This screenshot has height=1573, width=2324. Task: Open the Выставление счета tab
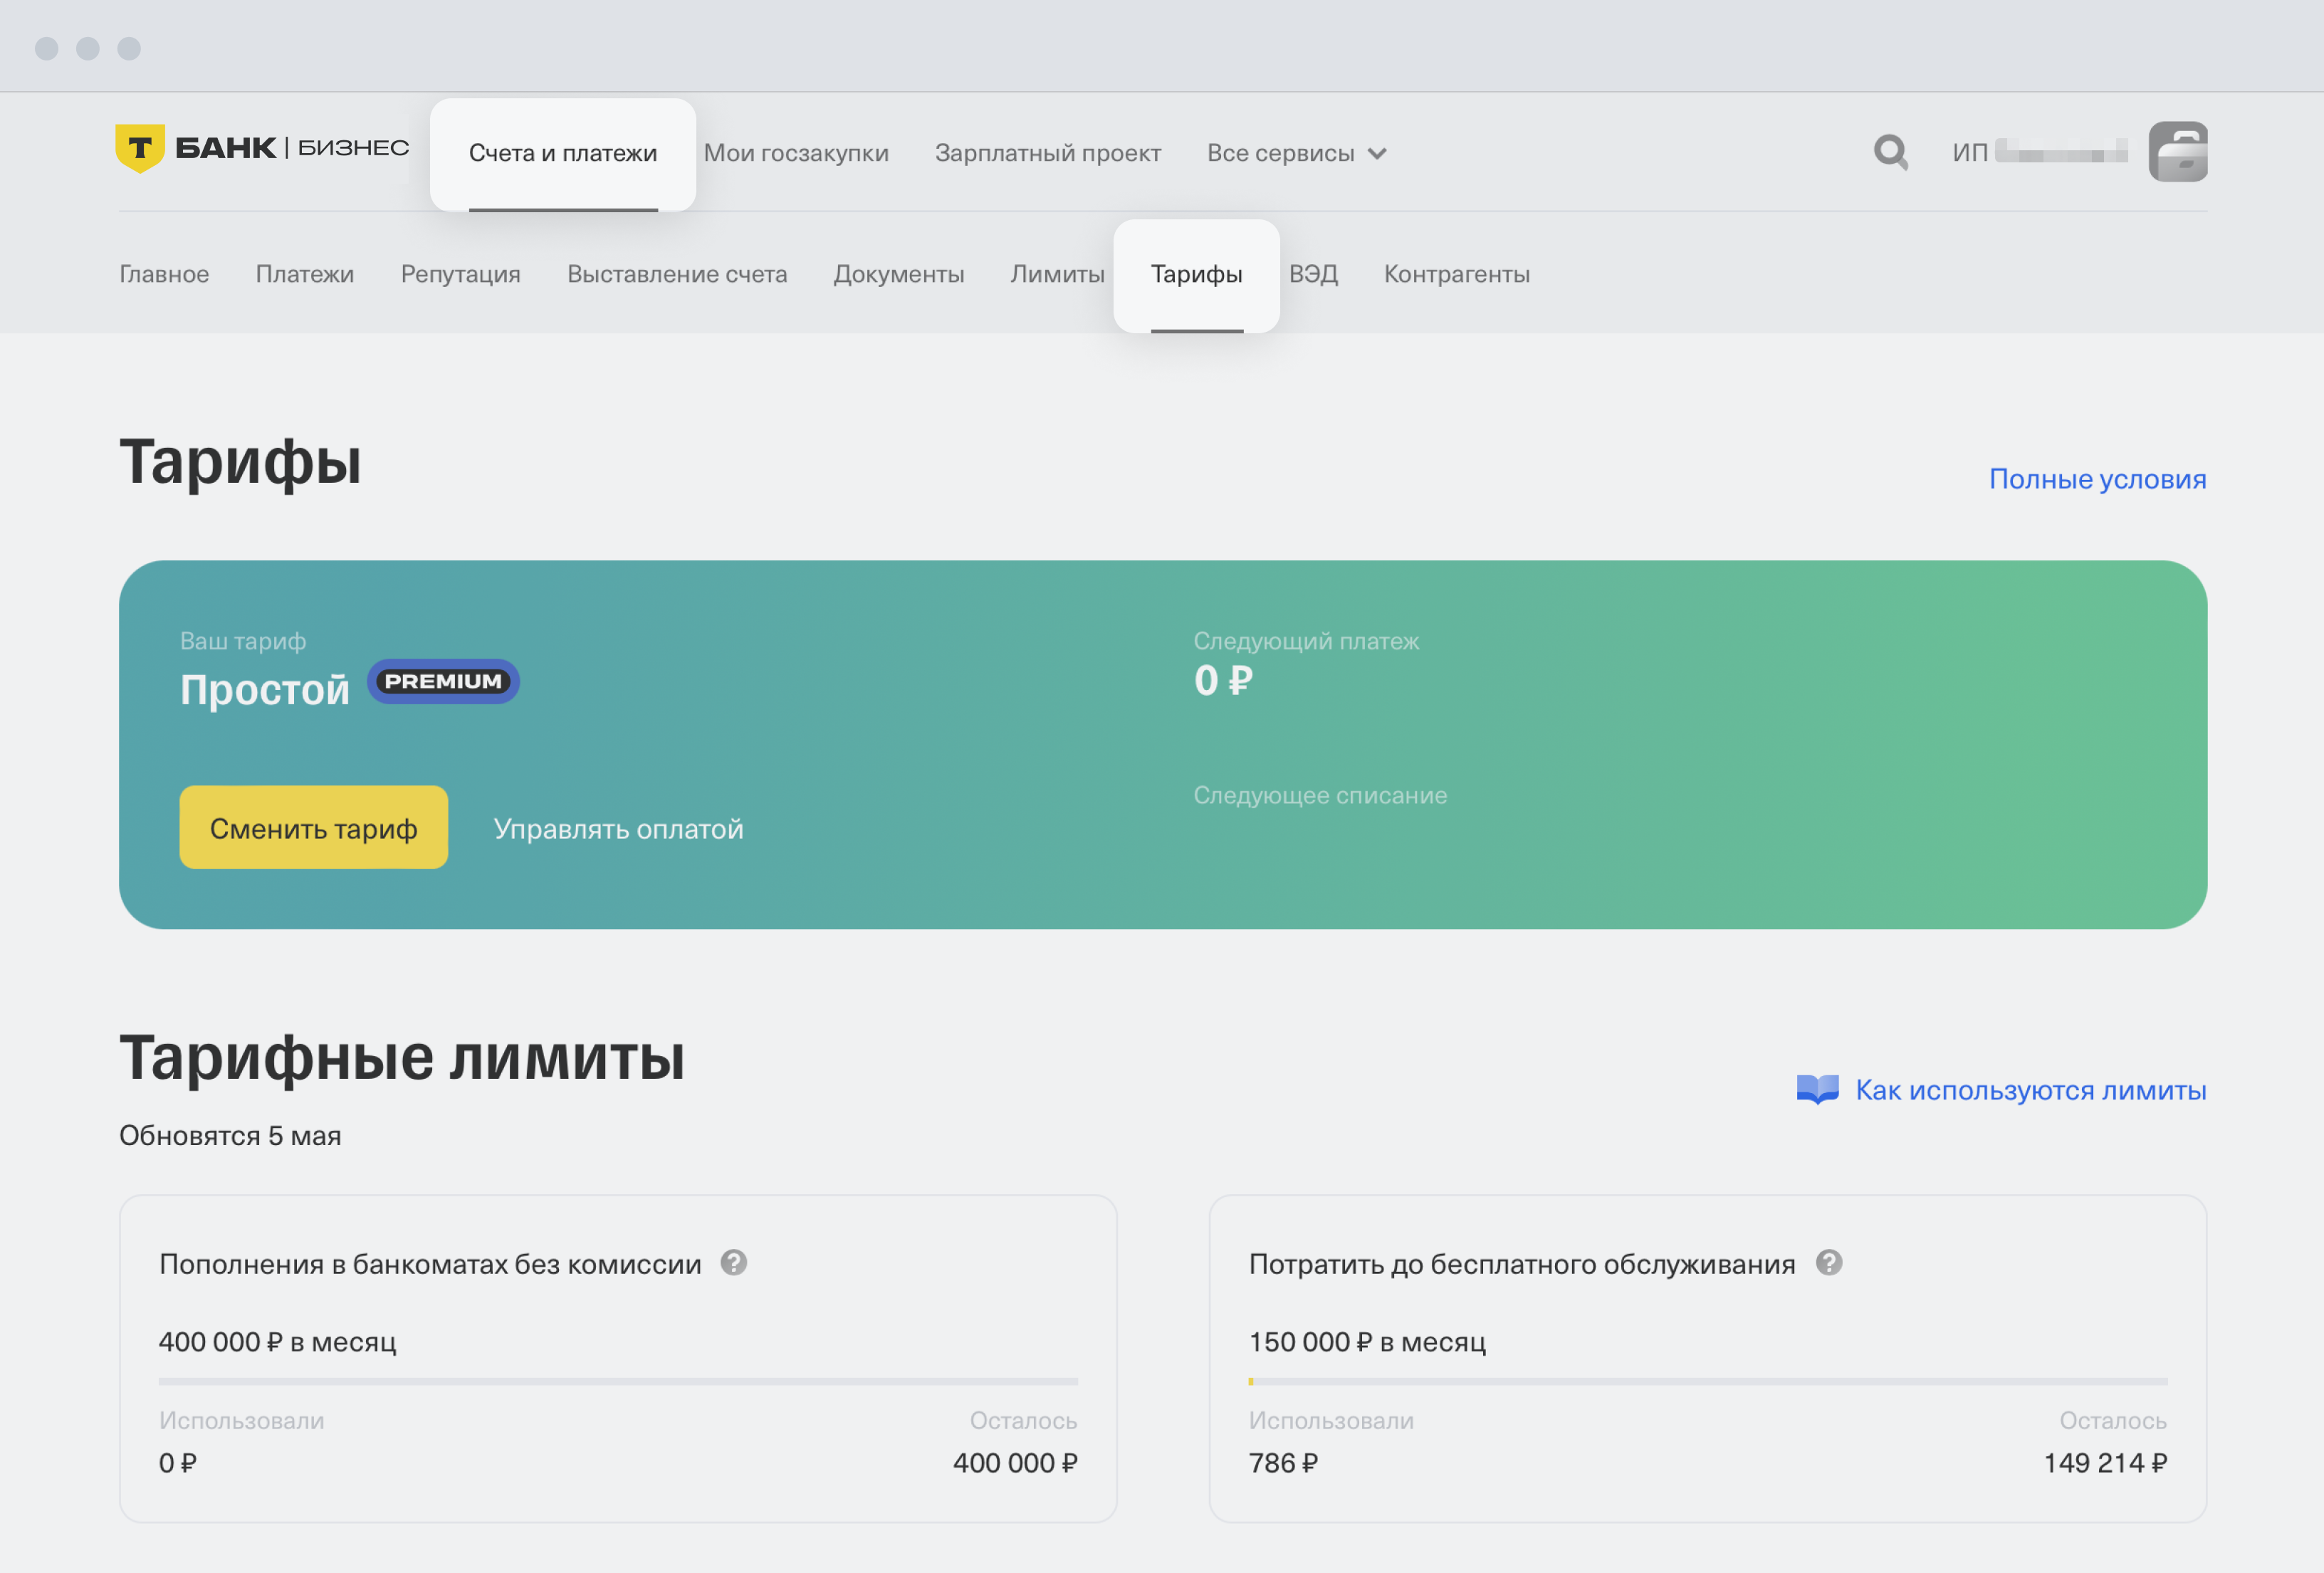pyautogui.click(x=677, y=274)
